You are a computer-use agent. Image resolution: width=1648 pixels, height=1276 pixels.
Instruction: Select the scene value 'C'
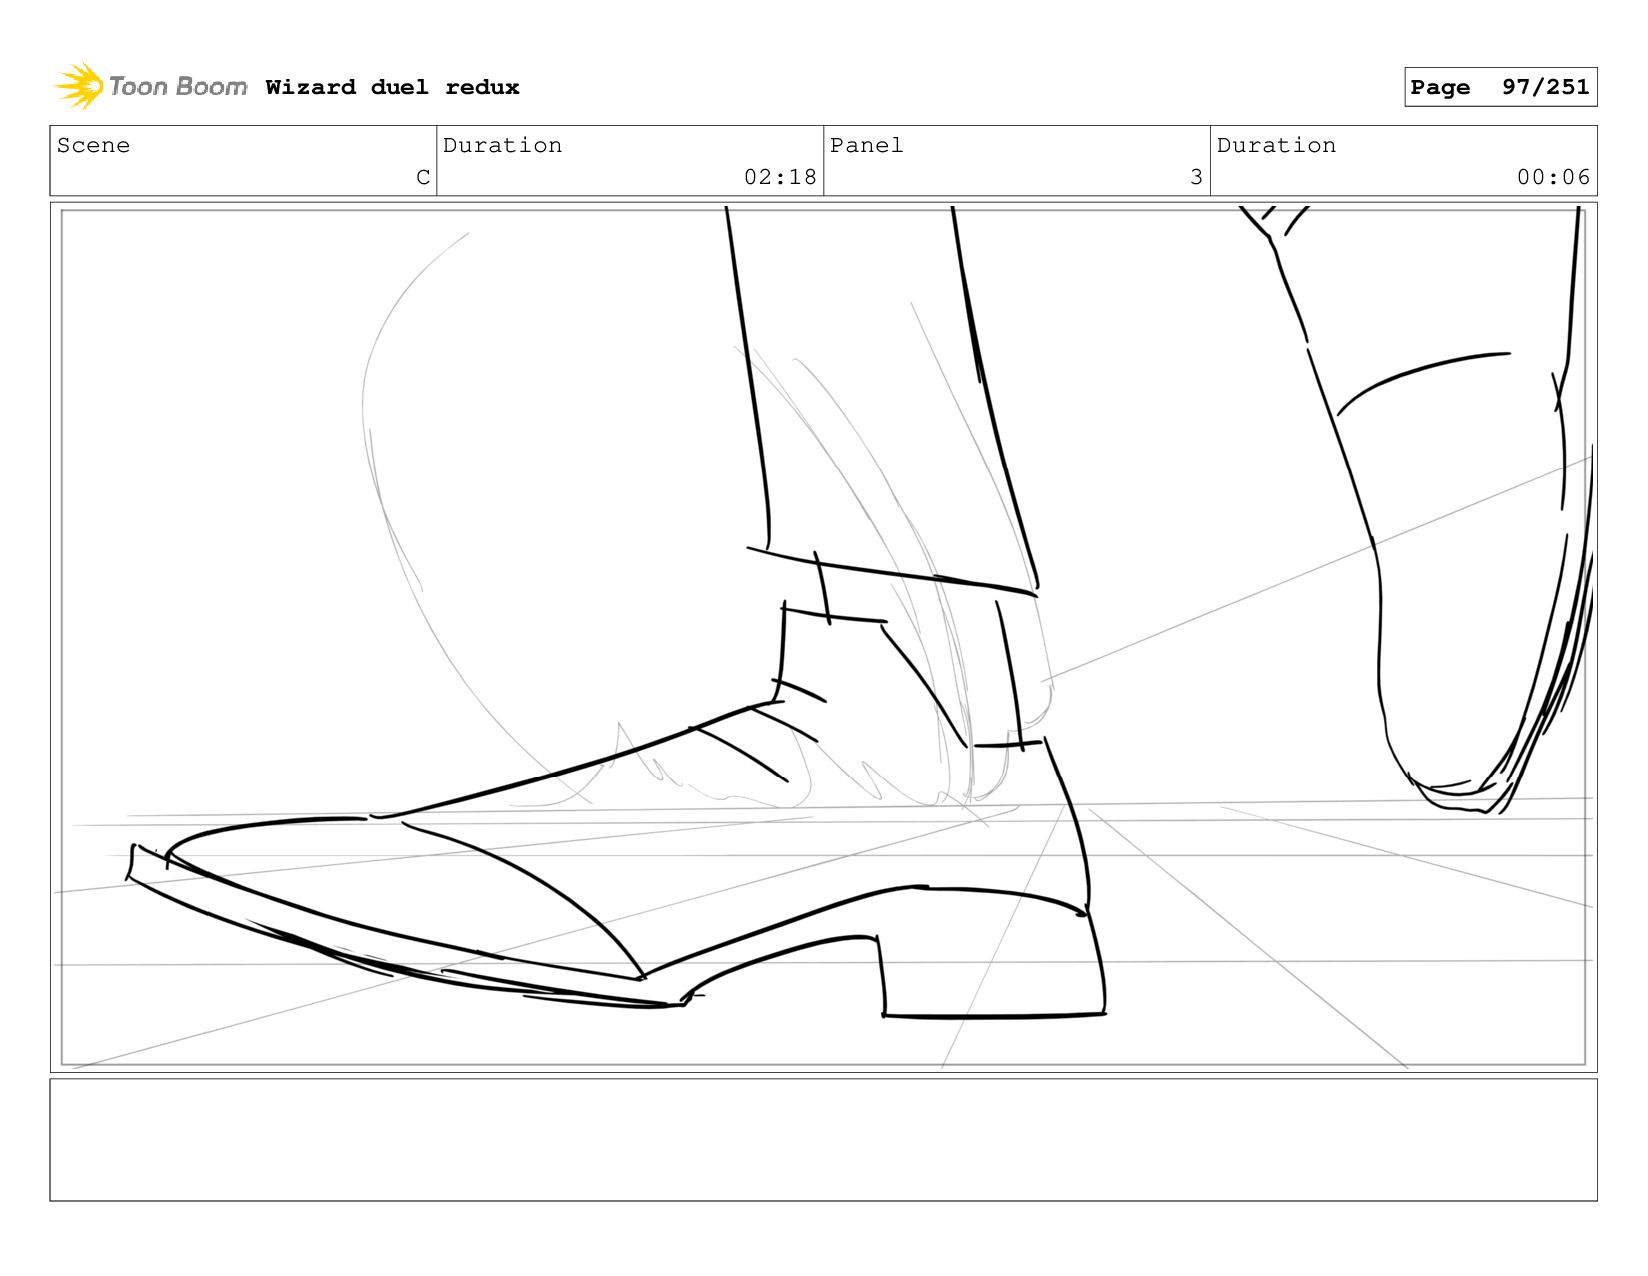(x=423, y=177)
